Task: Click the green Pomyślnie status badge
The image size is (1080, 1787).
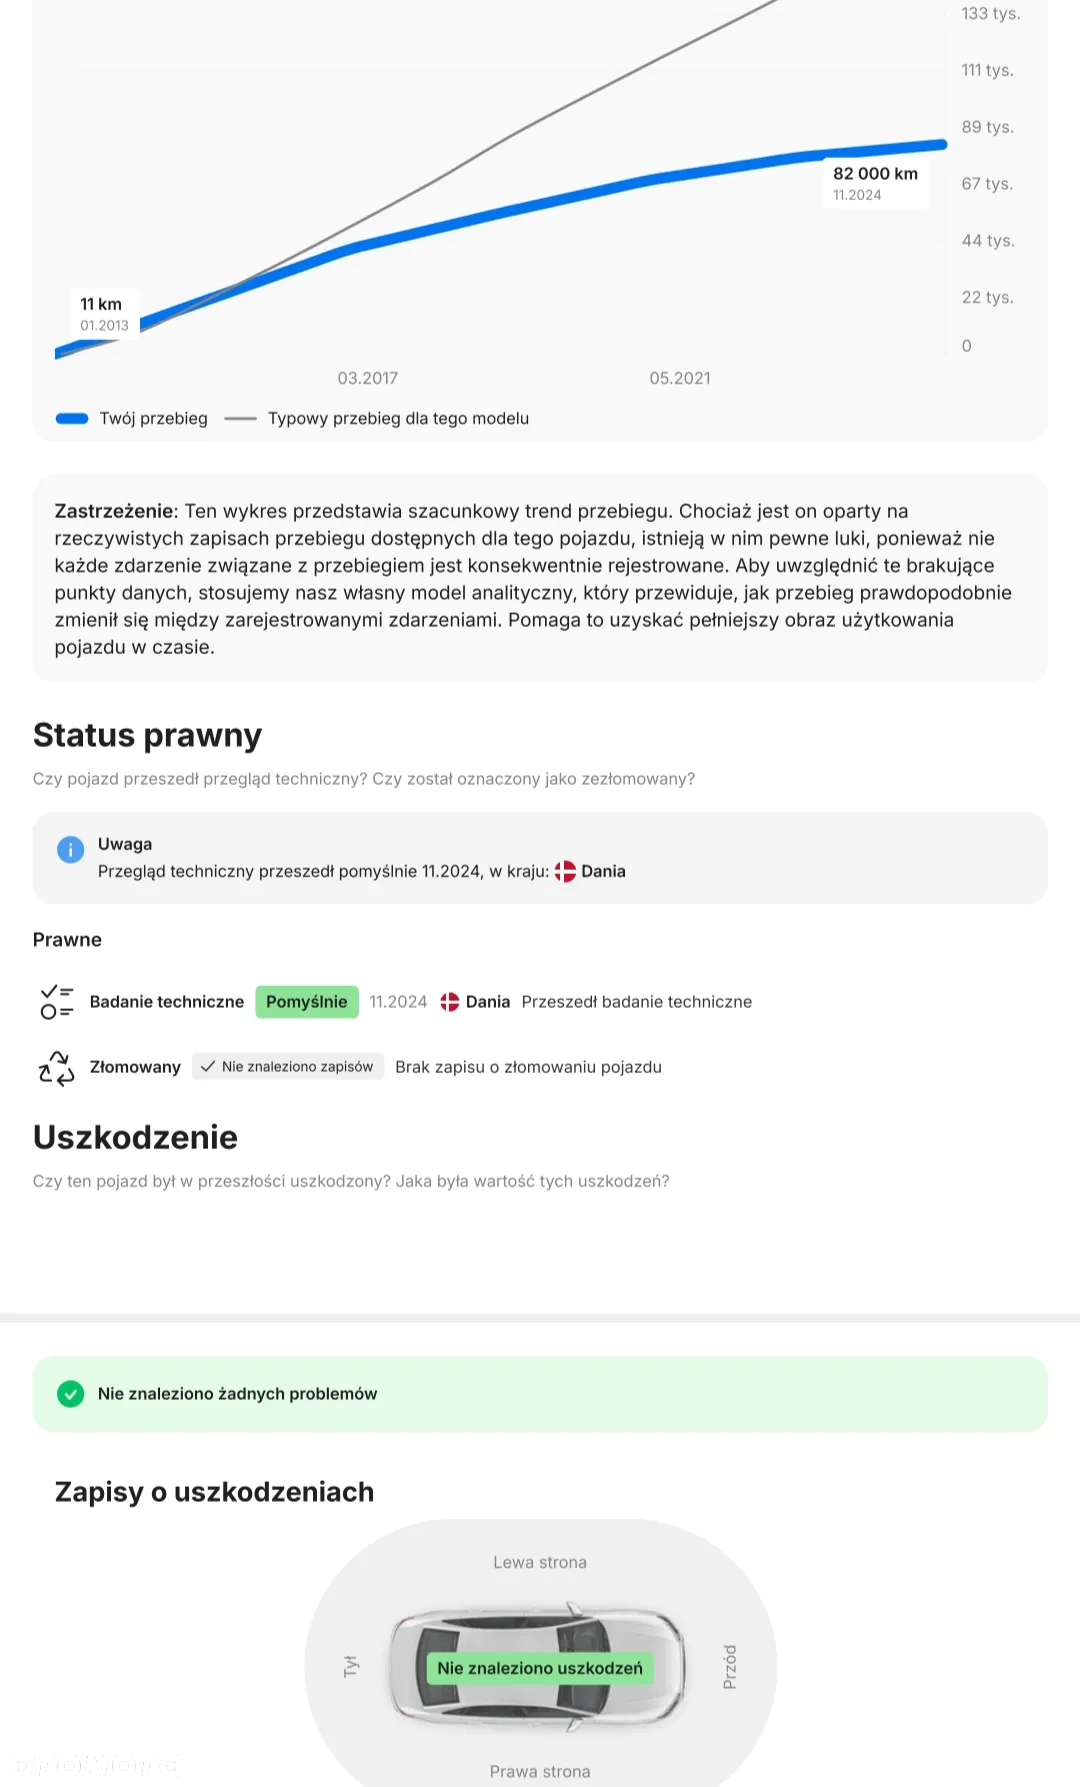Action: point(307,1002)
